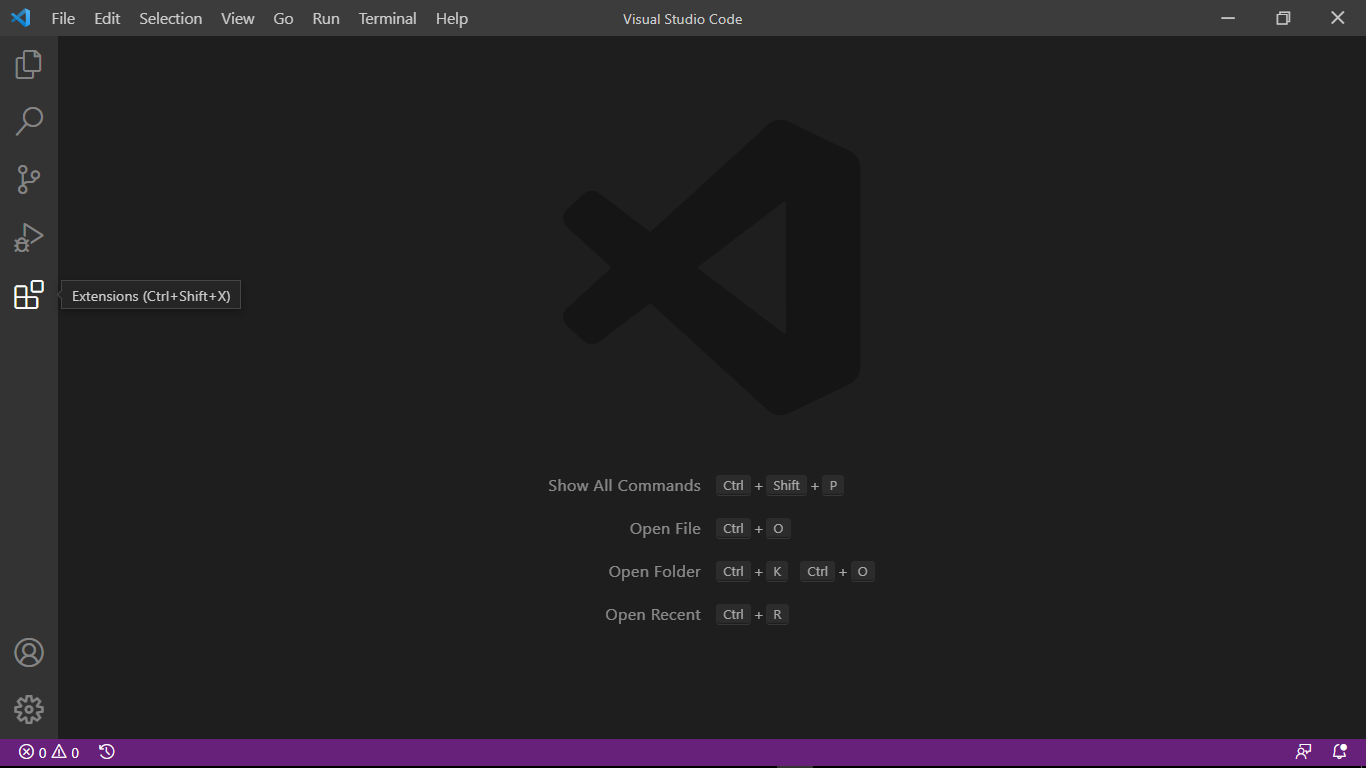Click the Accounts icon
Viewport: 1366px width, 768px height.
coord(29,653)
